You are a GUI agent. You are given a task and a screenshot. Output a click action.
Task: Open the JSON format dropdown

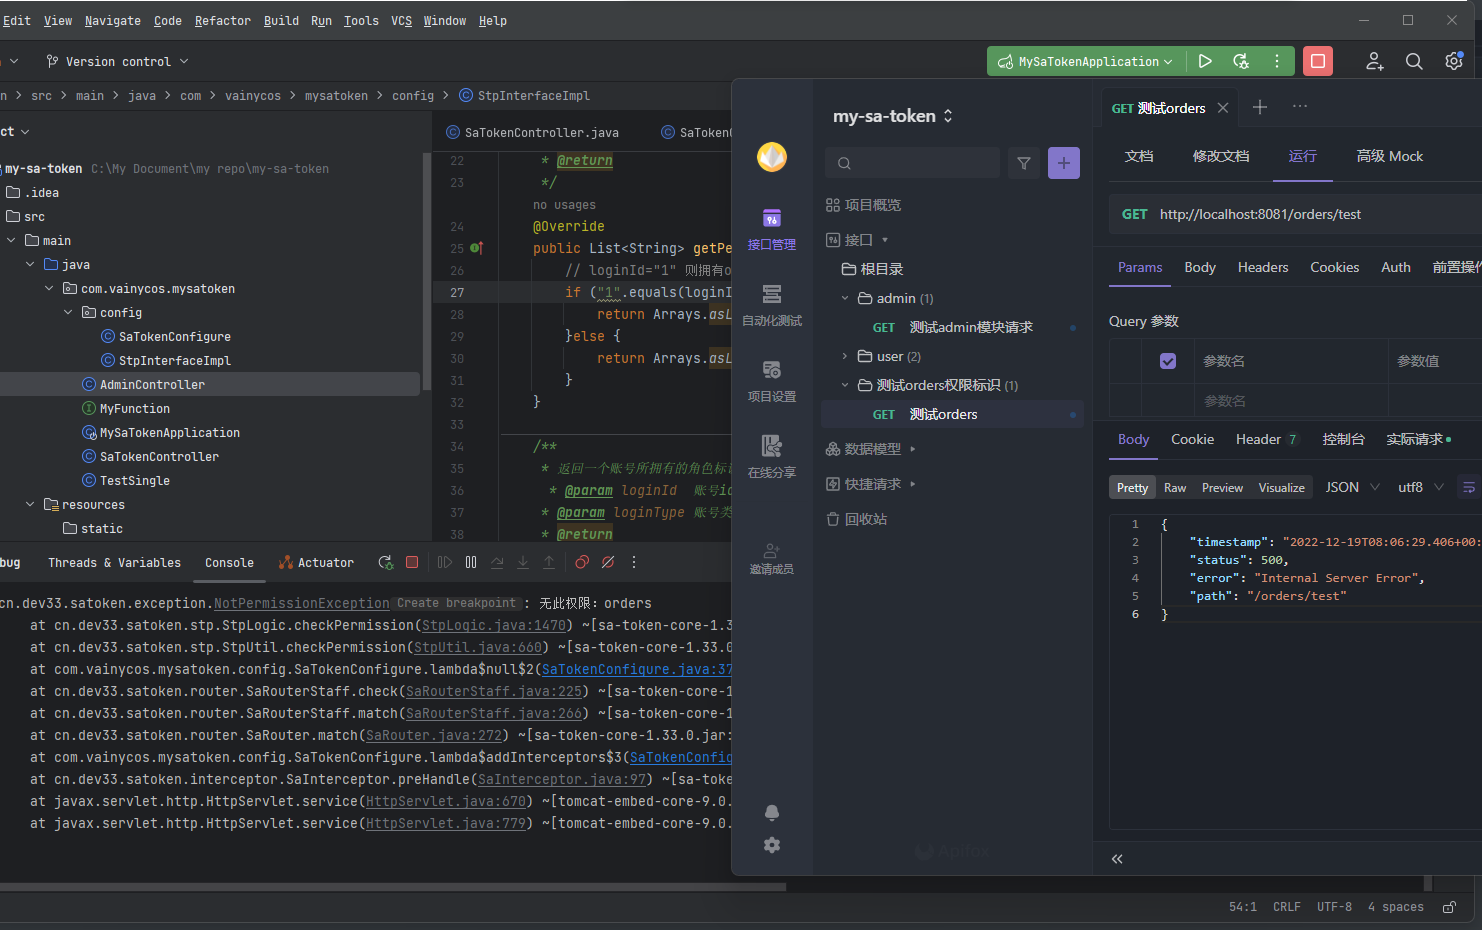[1352, 487]
